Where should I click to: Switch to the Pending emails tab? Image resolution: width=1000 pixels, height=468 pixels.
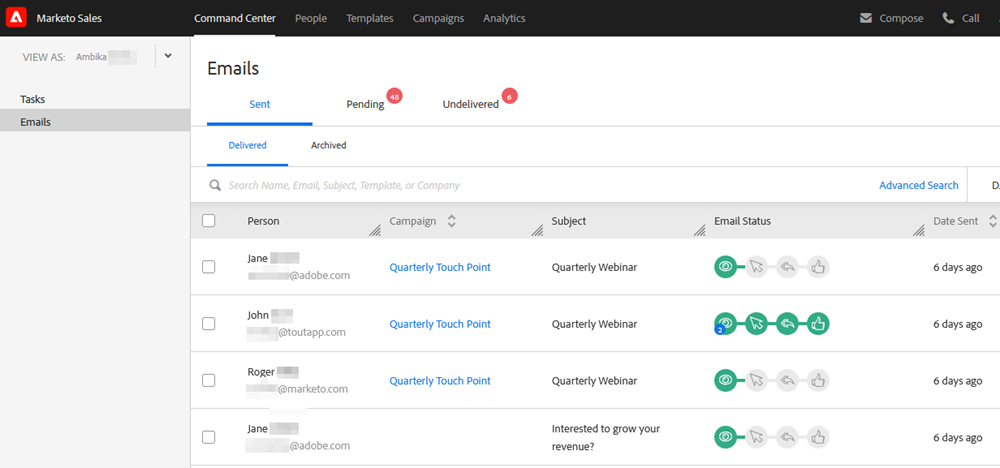point(365,104)
